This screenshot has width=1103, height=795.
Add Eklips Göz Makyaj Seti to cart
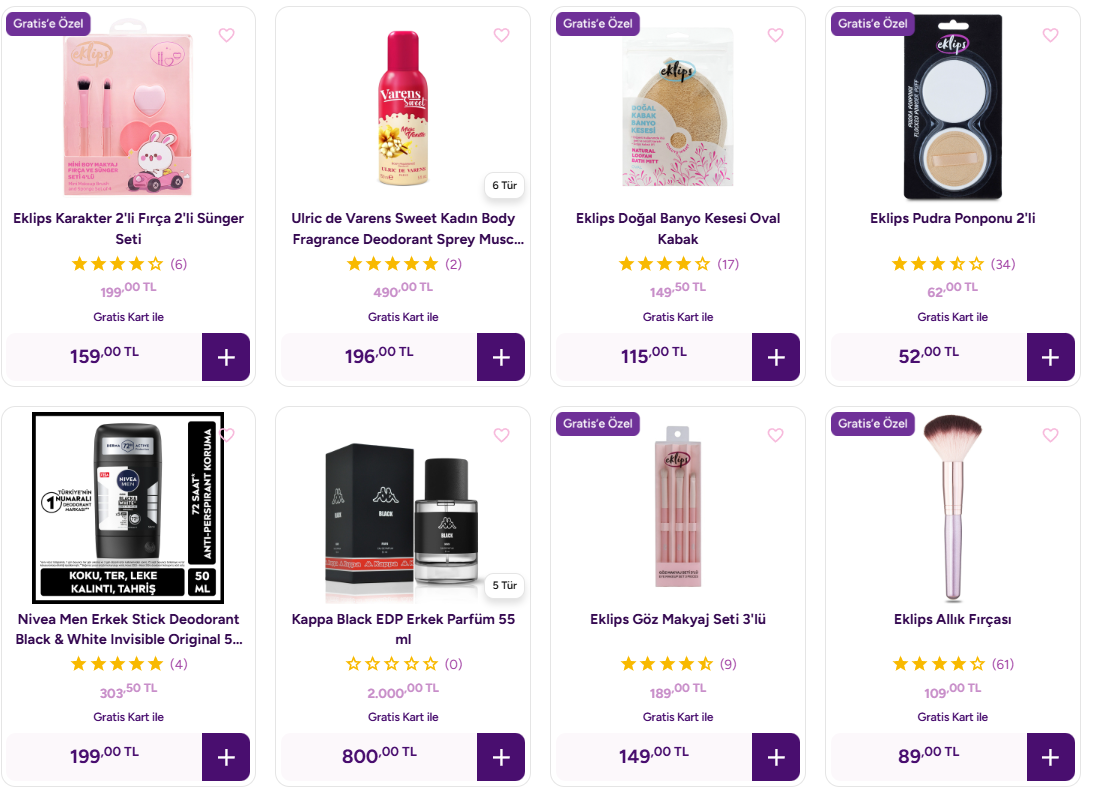pos(776,757)
